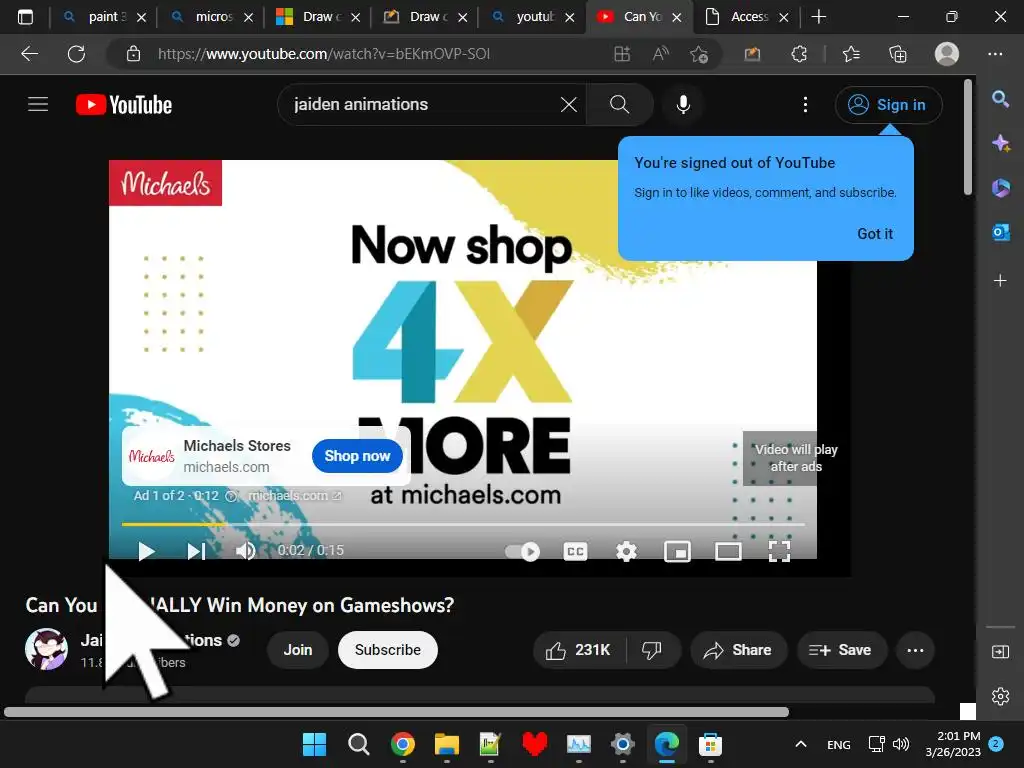Screen dimensions: 1024x768
Task: Enable miniplayer mode
Action: 677,552
